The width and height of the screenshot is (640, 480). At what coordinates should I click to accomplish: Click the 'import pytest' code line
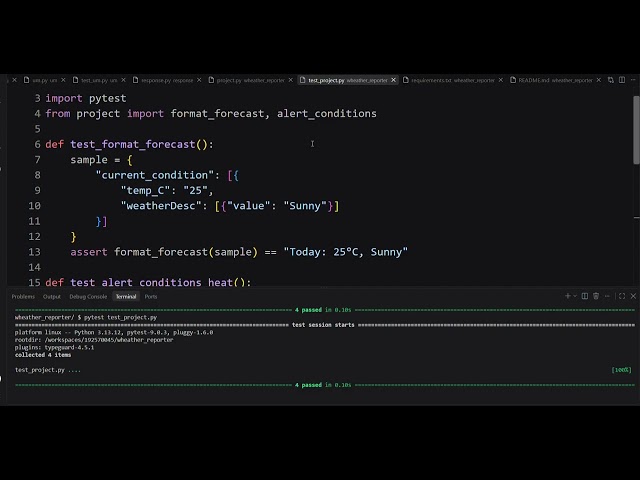(86, 98)
